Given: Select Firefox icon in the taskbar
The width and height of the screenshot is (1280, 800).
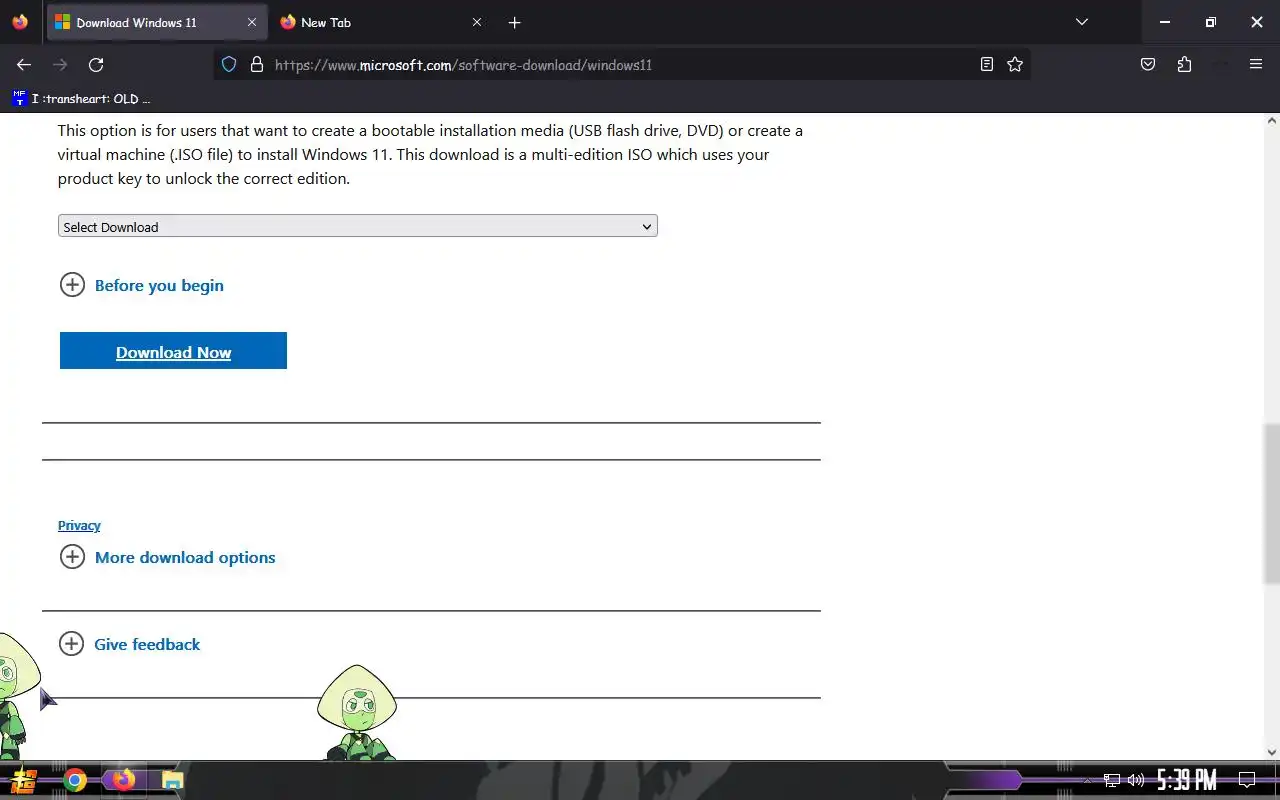Looking at the screenshot, I should click(123, 780).
